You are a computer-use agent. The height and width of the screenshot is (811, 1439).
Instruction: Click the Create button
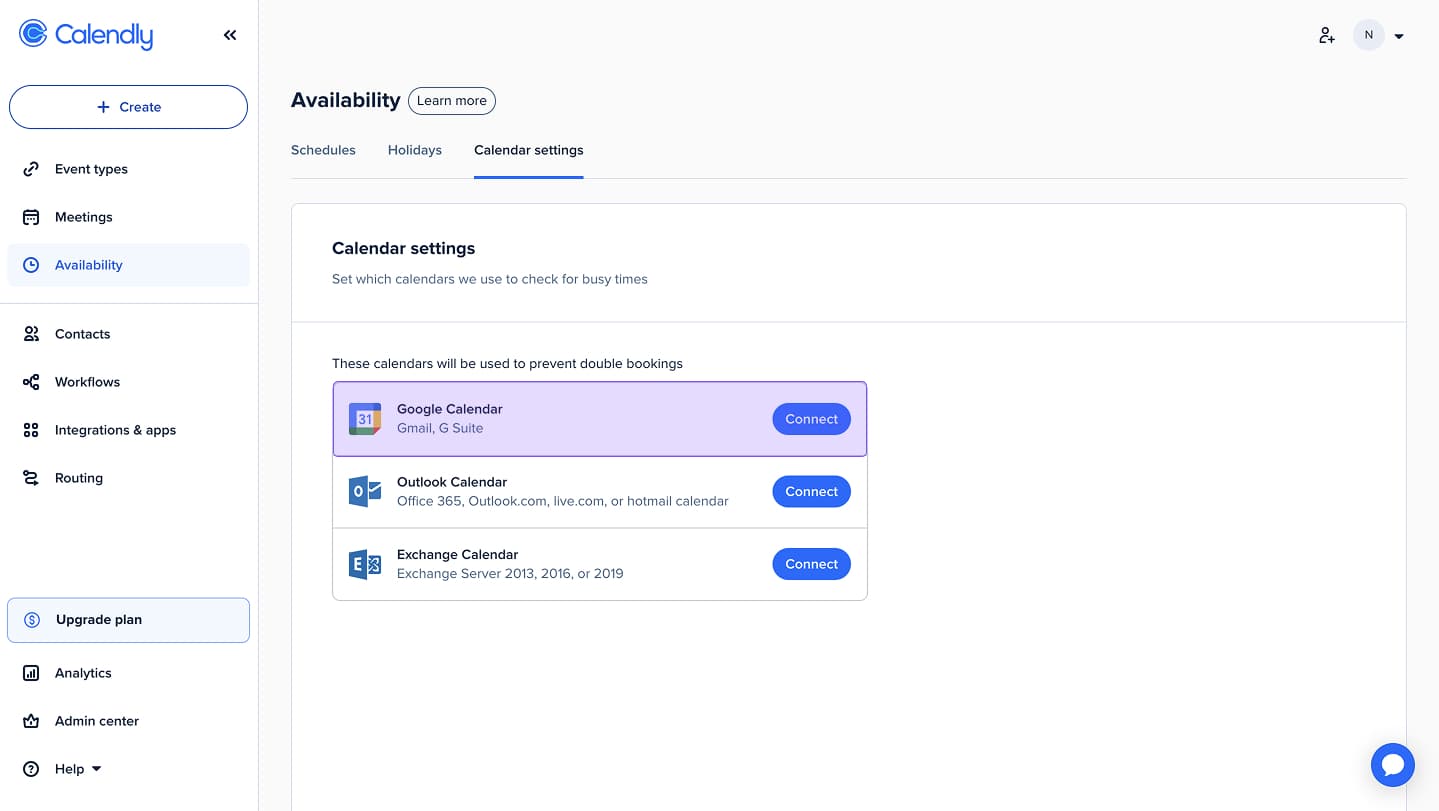(x=128, y=107)
